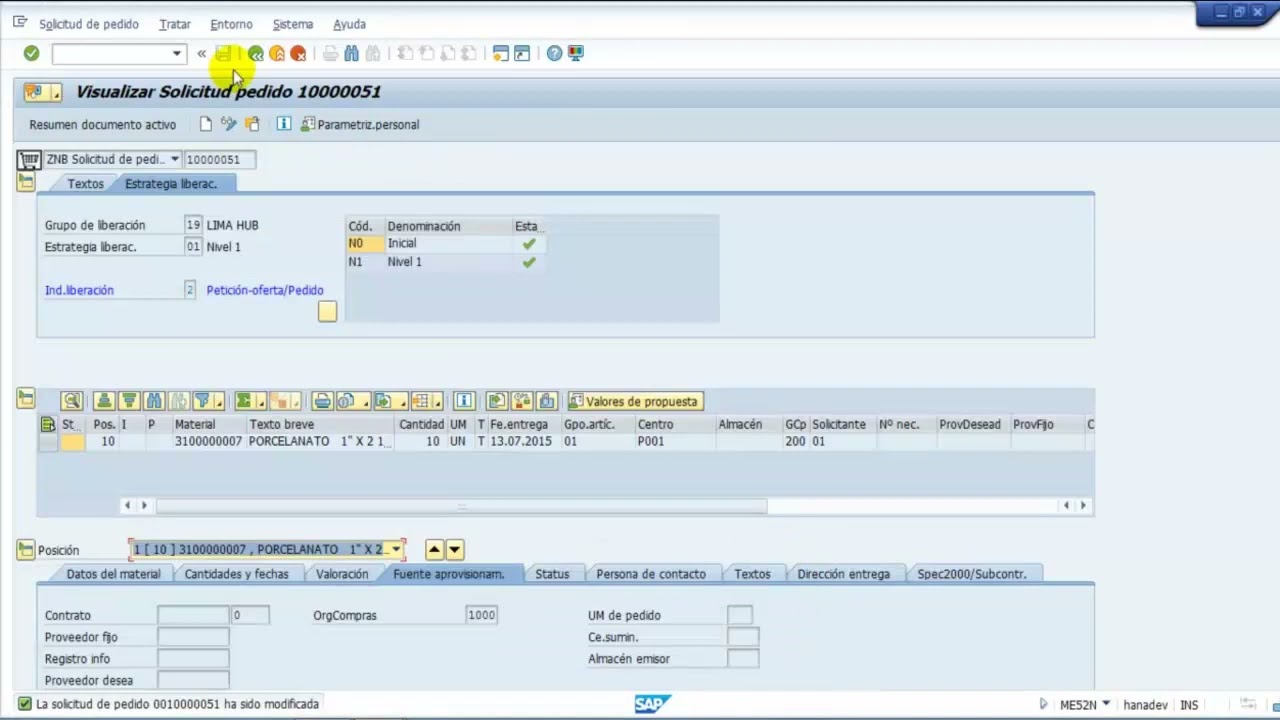Open the ZNB Solicitud de pedido type dropdown

pos(175,159)
